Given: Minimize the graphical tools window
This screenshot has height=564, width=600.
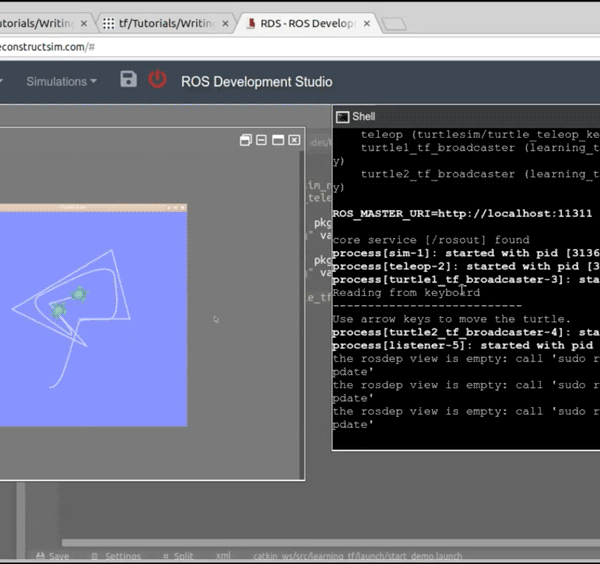Looking at the screenshot, I should [x=261, y=140].
